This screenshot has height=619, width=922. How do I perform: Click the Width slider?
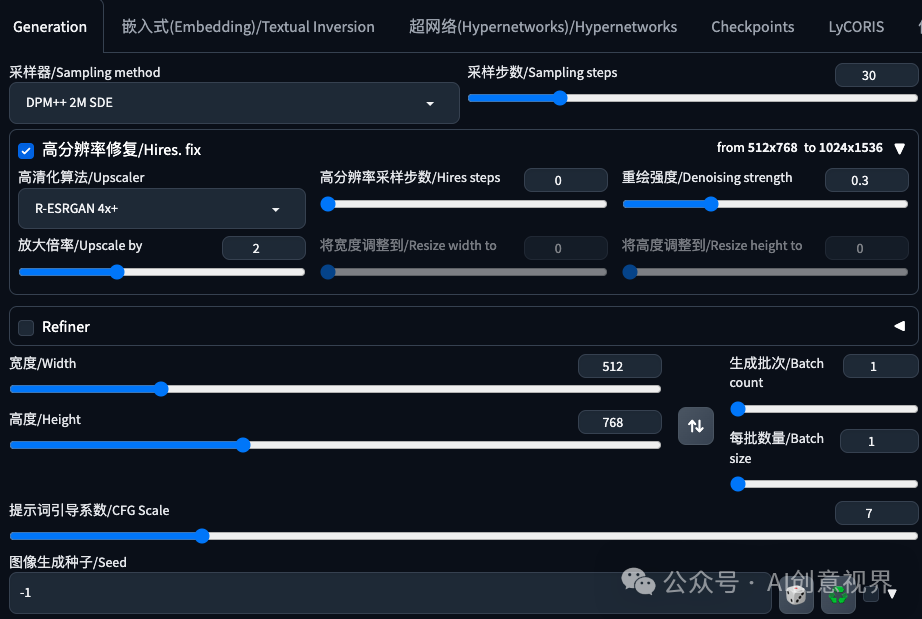tap(335, 389)
